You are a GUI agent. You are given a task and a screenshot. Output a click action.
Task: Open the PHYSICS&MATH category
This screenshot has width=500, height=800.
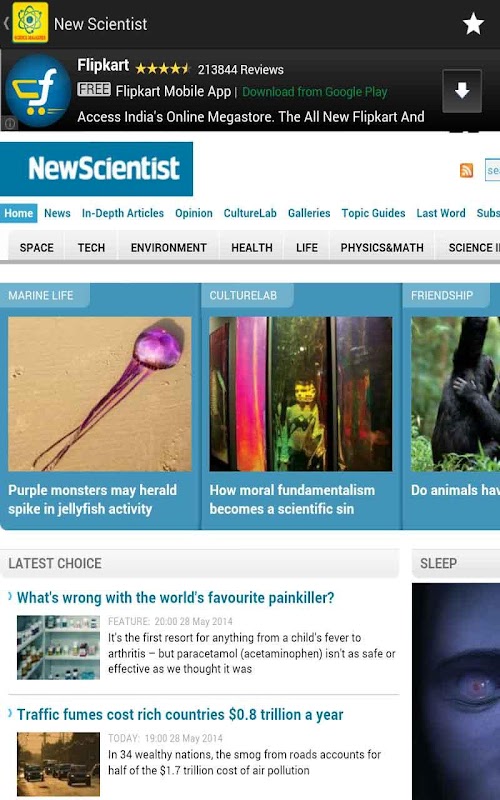382,247
